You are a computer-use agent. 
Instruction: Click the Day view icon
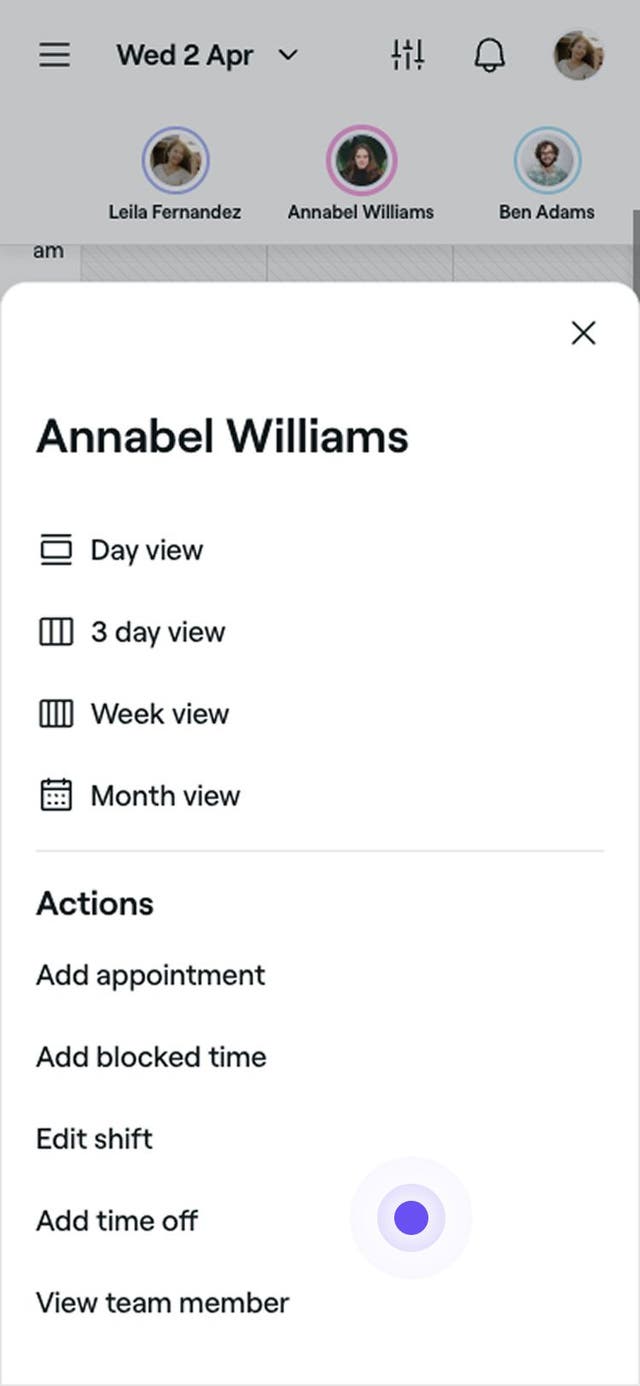[x=56, y=550]
